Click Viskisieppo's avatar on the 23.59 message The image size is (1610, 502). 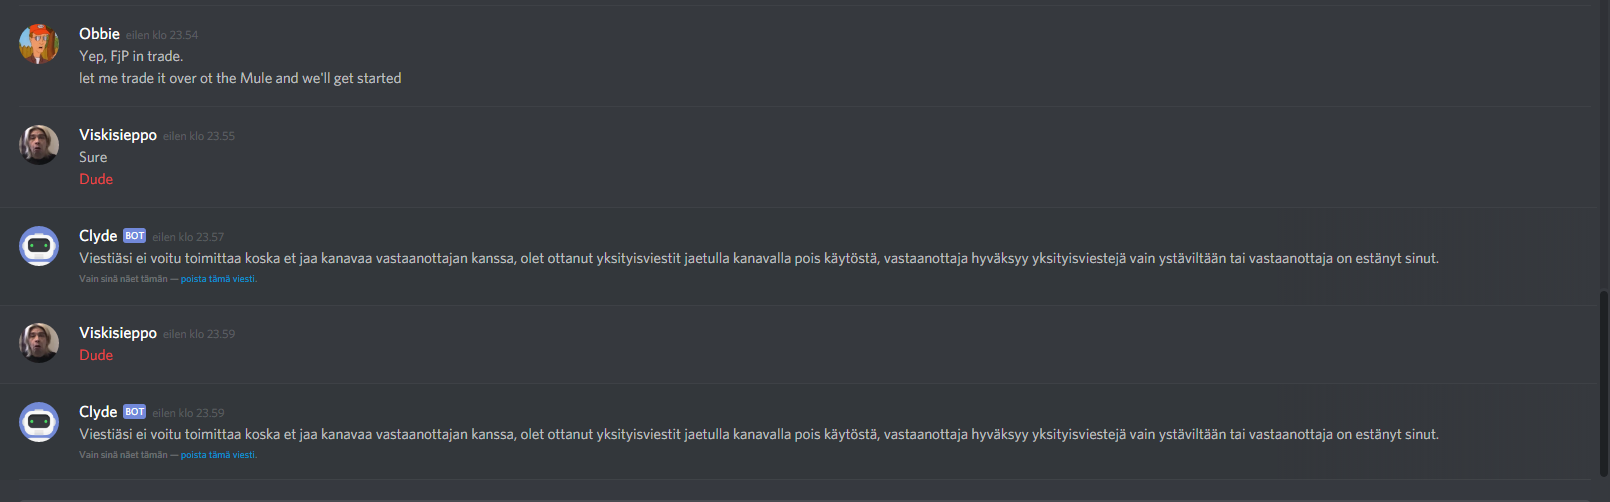39,343
